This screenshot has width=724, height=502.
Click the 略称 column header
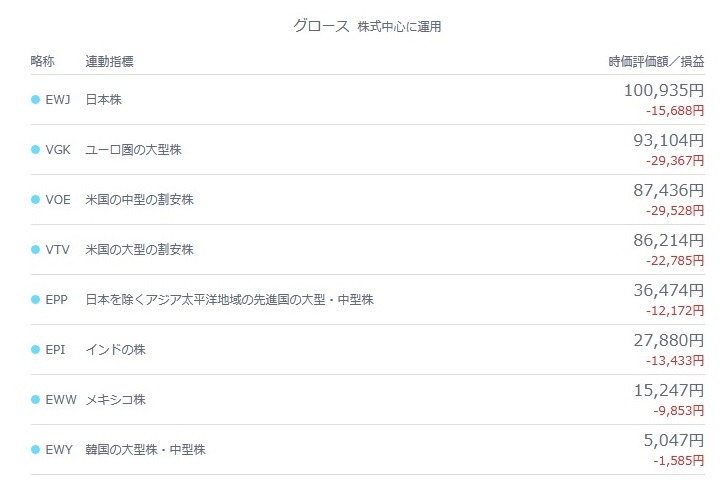click(x=43, y=62)
